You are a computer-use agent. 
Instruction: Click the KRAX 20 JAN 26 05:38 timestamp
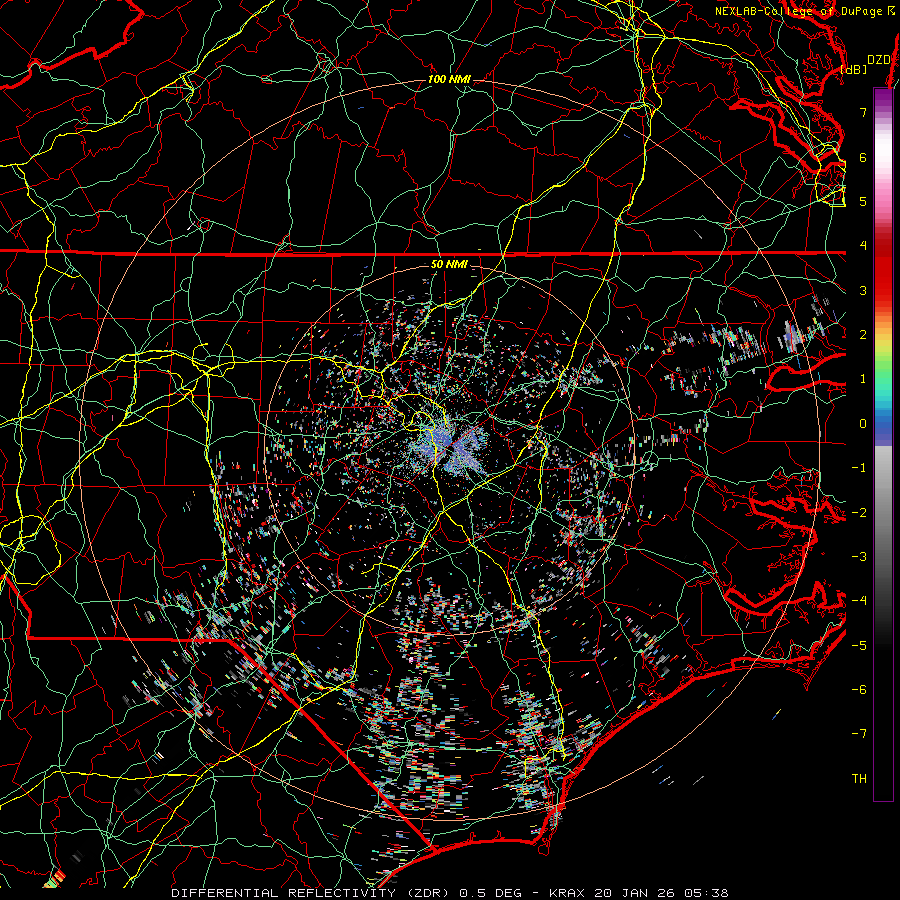coord(639,893)
